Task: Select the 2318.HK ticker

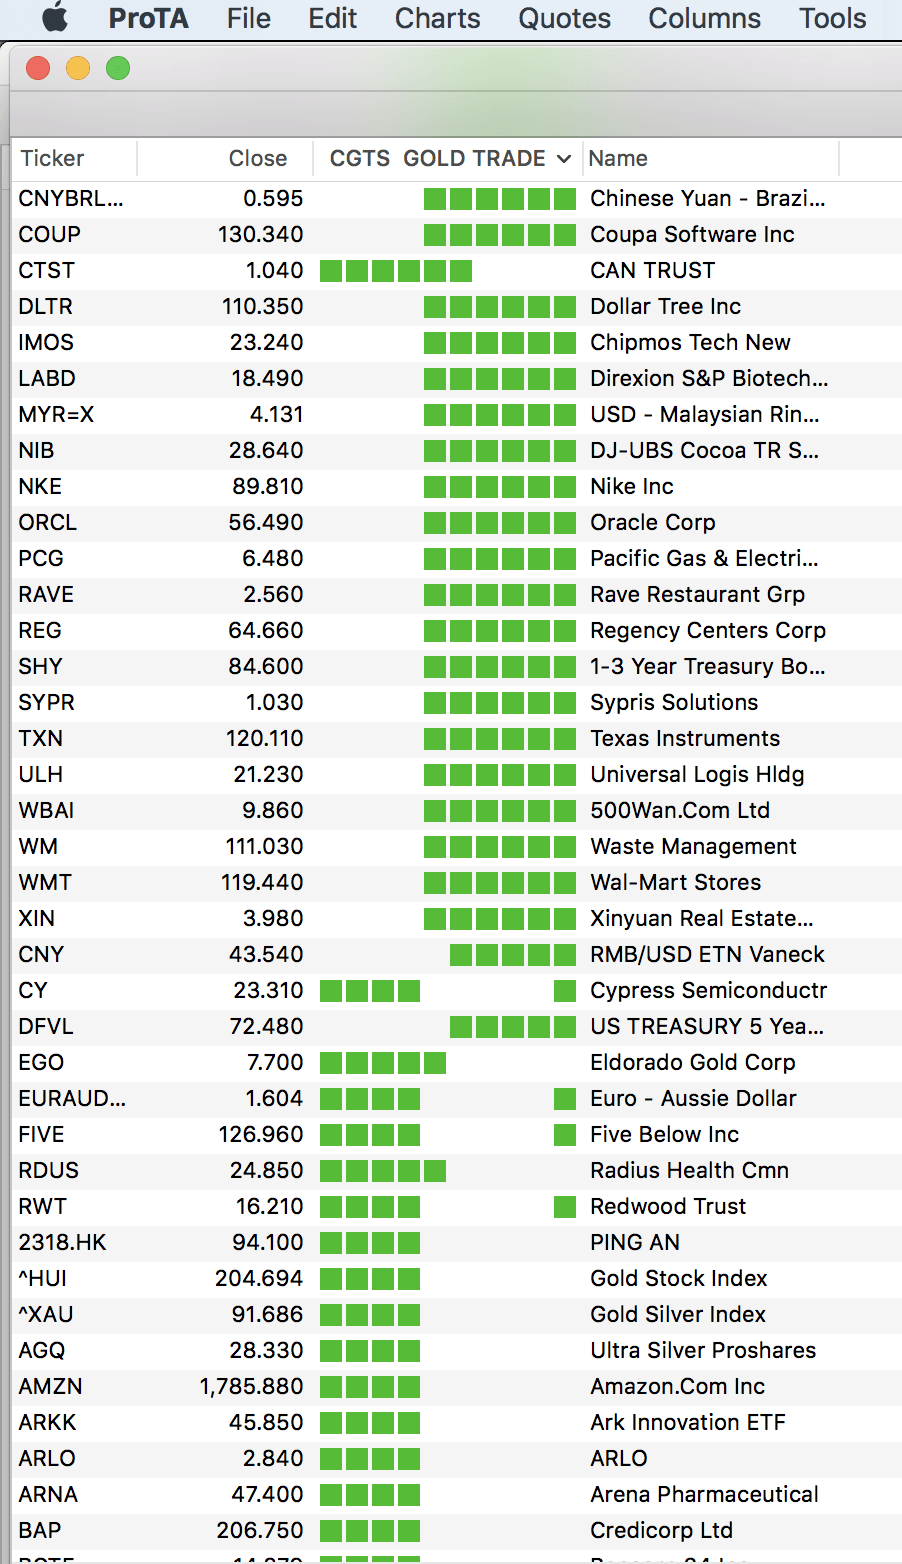Action: click(x=62, y=1242)
